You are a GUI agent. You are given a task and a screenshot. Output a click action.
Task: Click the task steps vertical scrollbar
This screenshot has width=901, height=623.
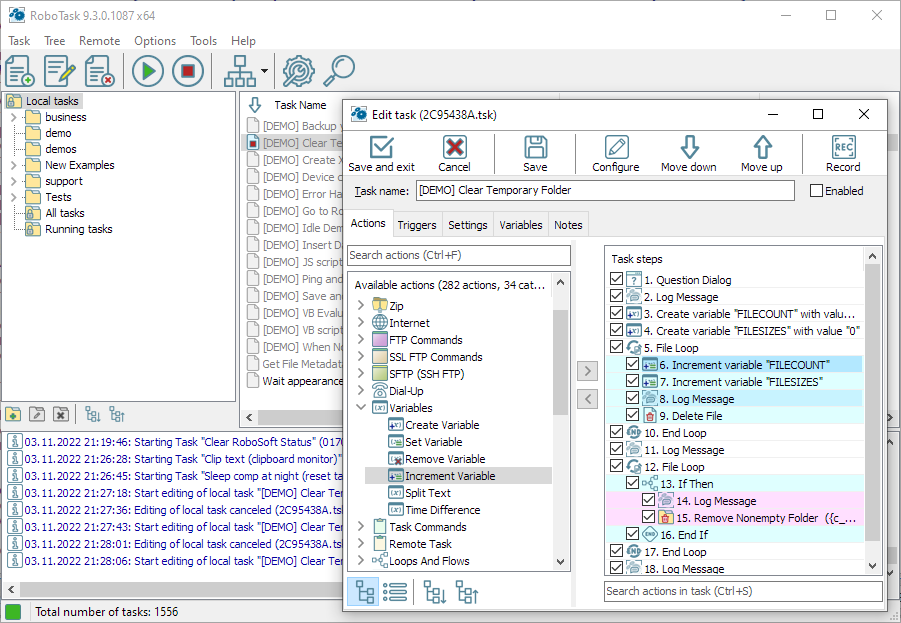point(873,400)
